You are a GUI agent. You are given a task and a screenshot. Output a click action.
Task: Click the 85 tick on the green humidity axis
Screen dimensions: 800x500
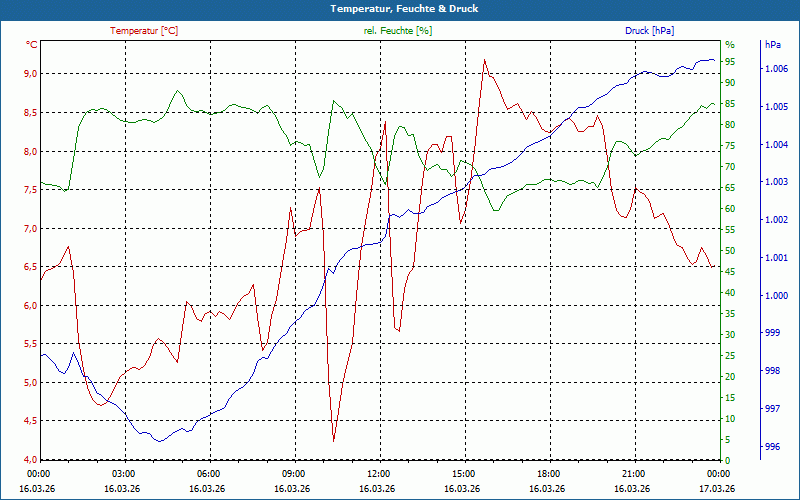(730, 104)
